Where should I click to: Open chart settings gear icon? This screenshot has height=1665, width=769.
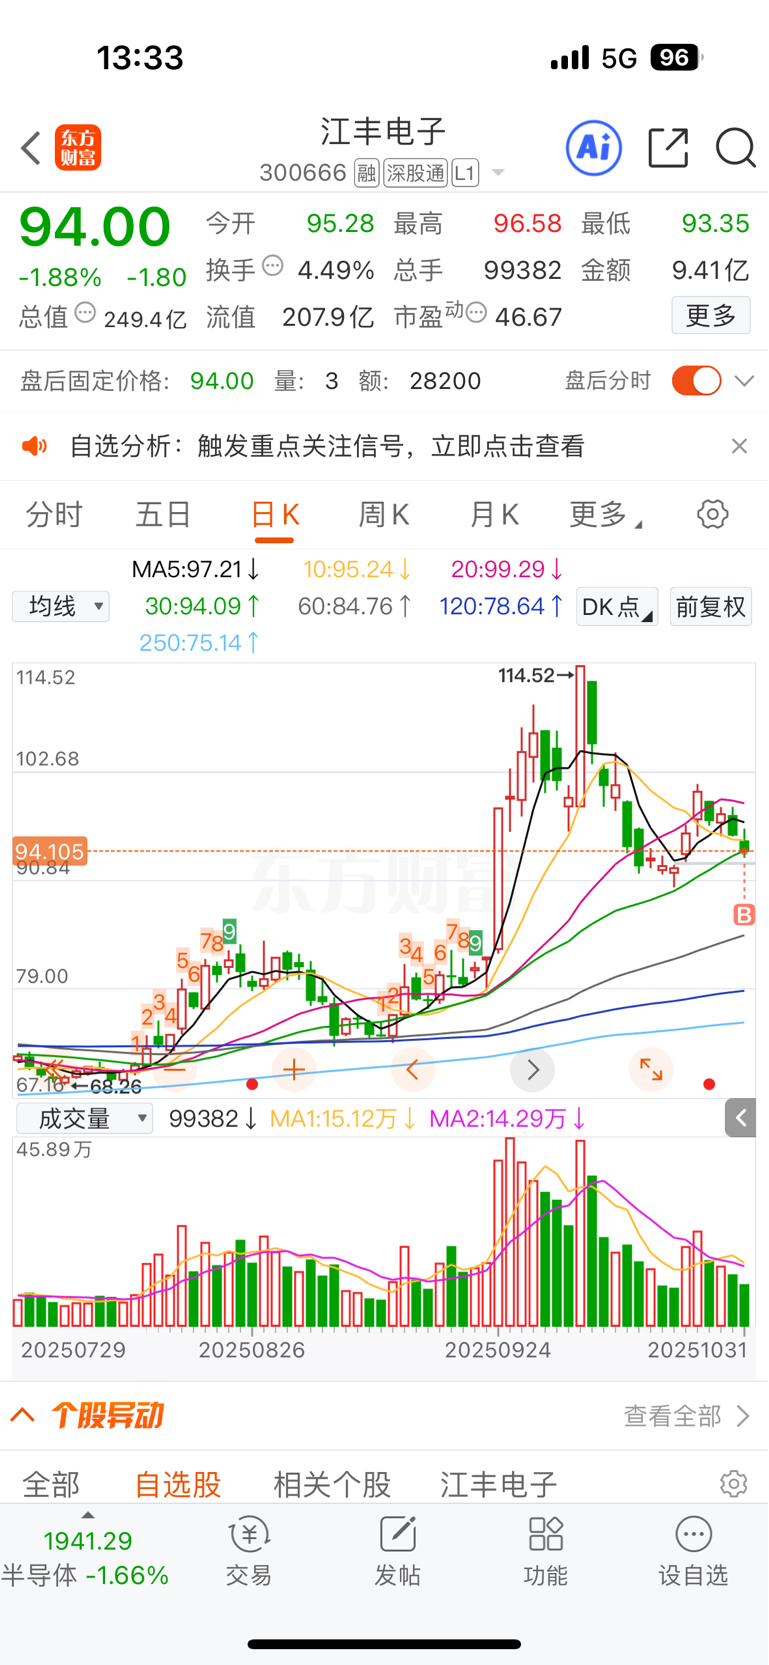coord(713,515)
